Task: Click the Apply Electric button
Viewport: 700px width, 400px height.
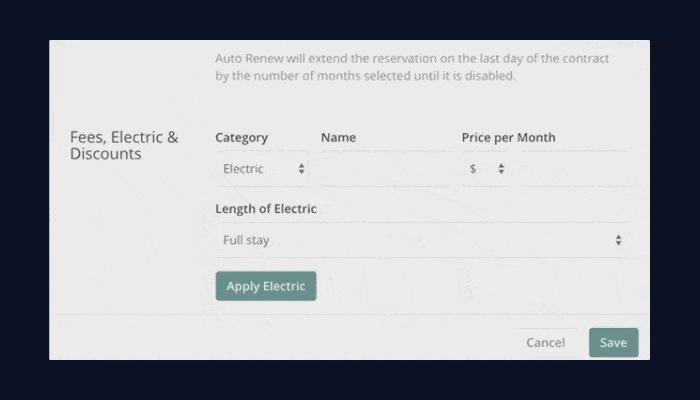Action: click(x=266, y=286)
